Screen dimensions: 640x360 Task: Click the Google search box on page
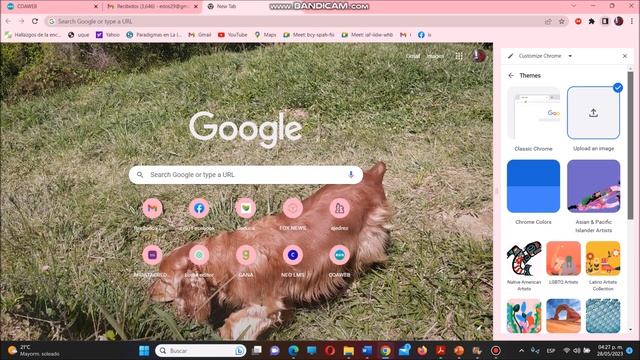246,175
